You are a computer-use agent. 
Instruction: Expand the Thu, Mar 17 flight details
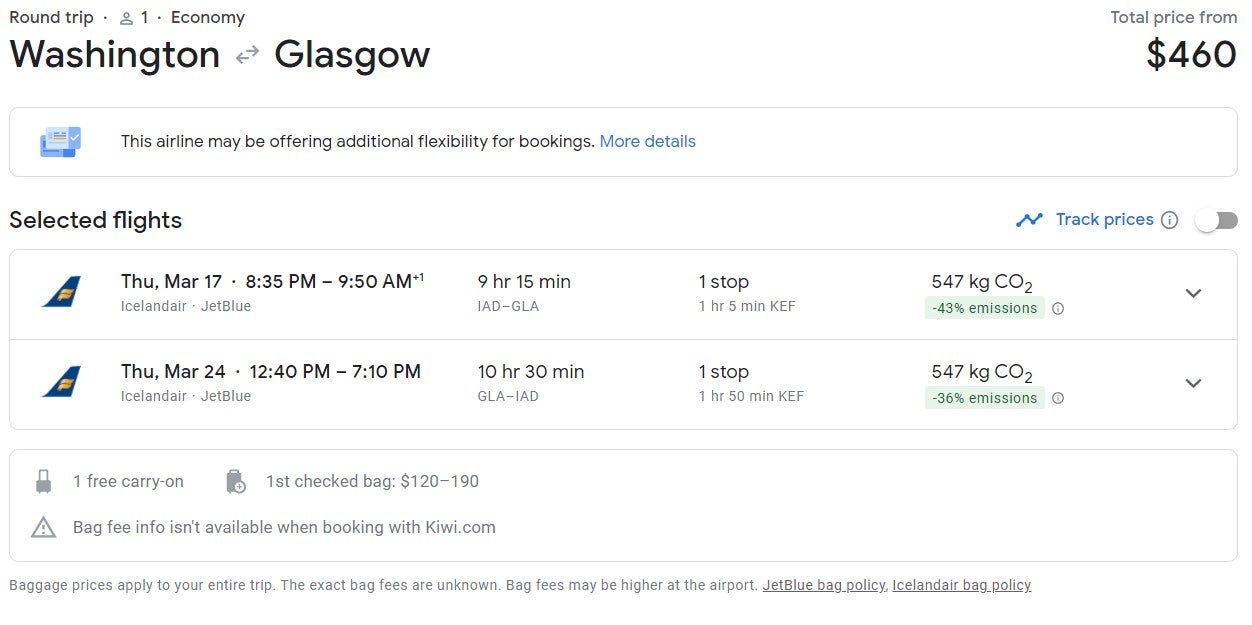(x=1193, y=293)
